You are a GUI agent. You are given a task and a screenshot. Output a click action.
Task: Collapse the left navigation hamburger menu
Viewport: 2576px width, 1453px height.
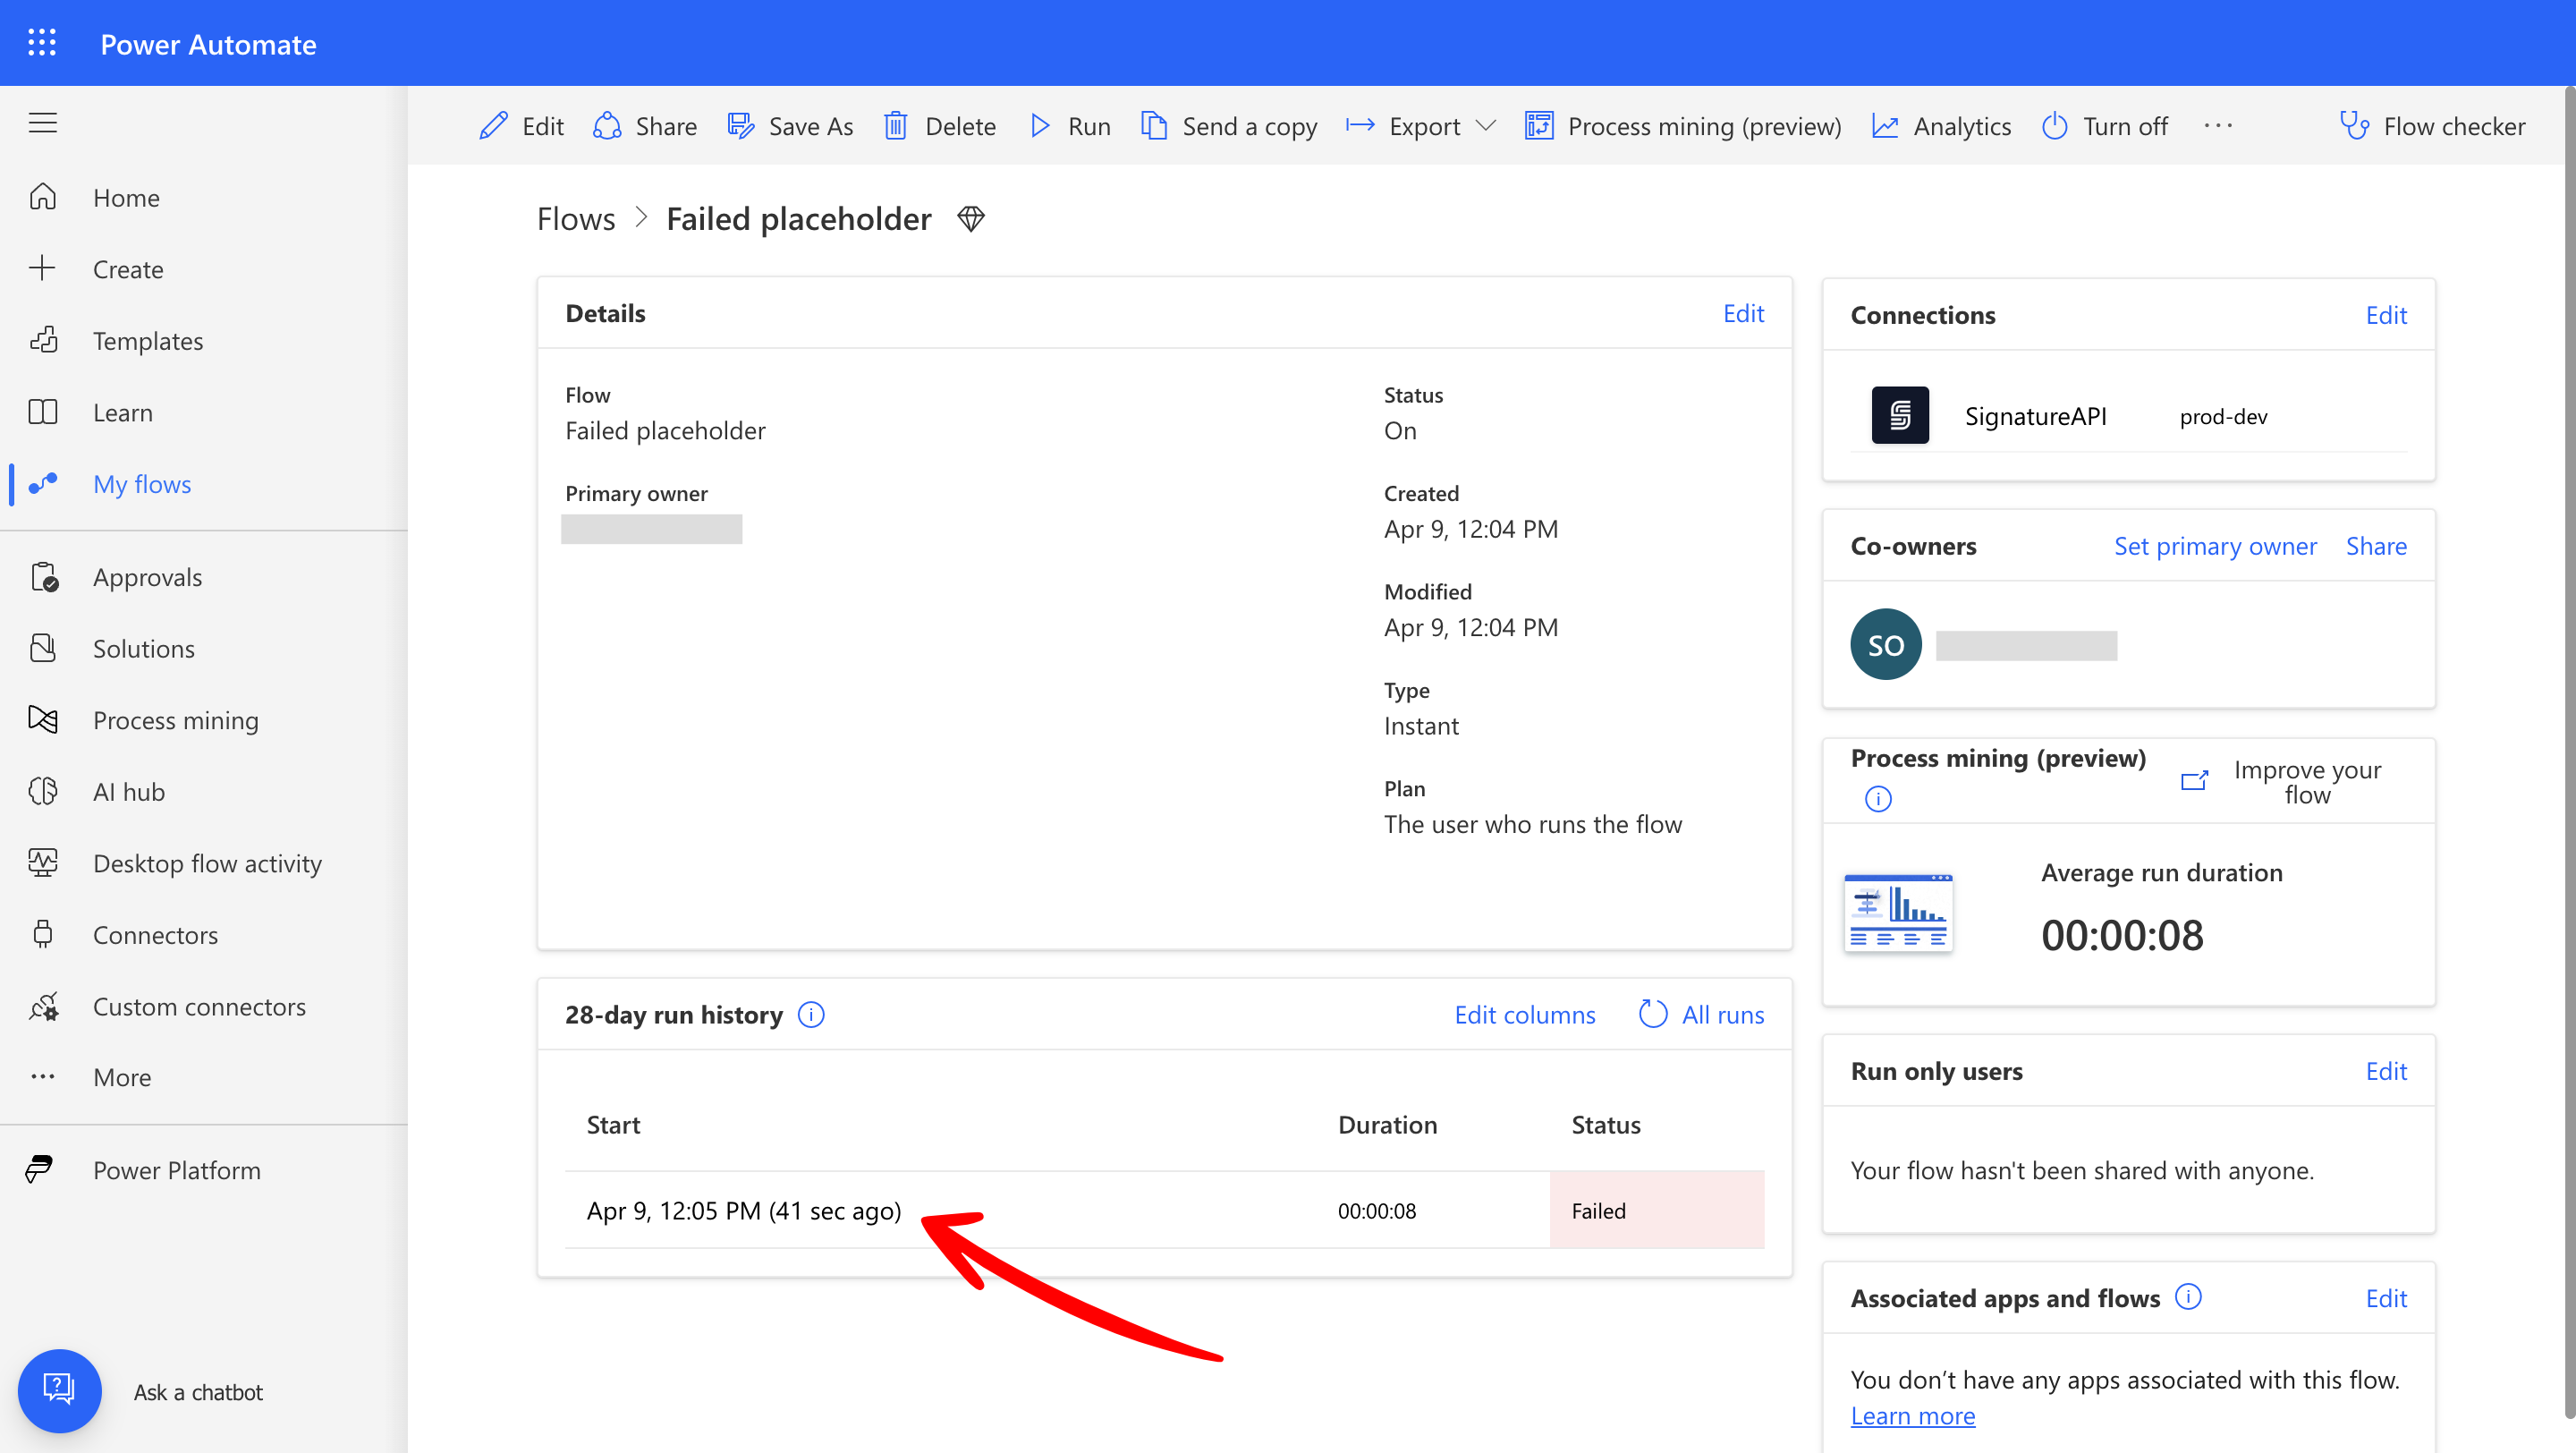click(x=42, y=123)
